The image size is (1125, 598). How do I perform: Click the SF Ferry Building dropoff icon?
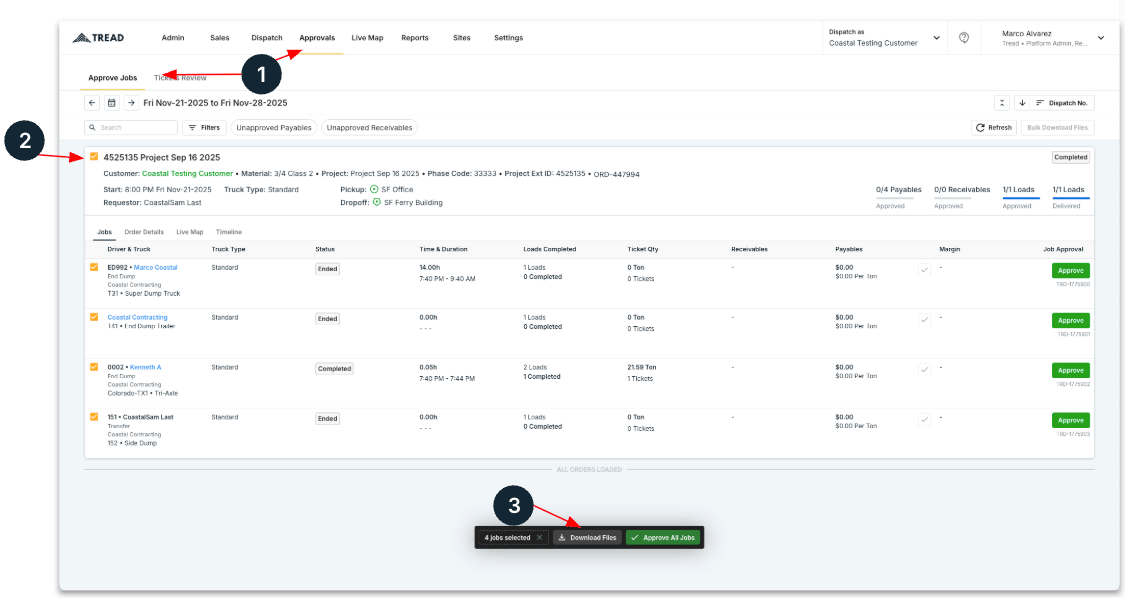pyautogui.click(x=377, y=202)
